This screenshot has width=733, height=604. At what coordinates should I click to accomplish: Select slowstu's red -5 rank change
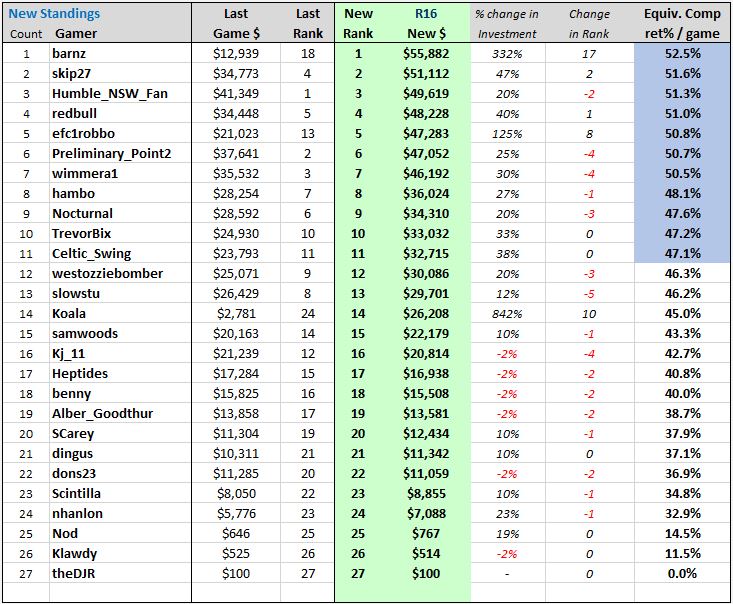[589, 294]
